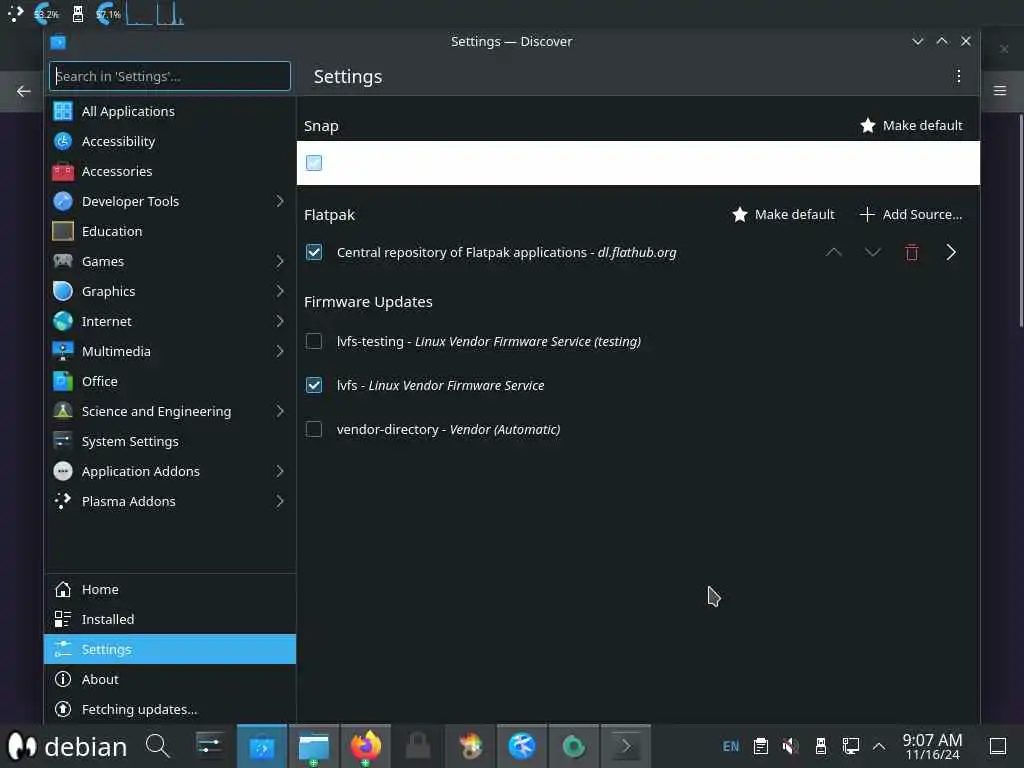Open hamburger menu in background window
Screen dimensions: 1024x768
coord(1000,91)
